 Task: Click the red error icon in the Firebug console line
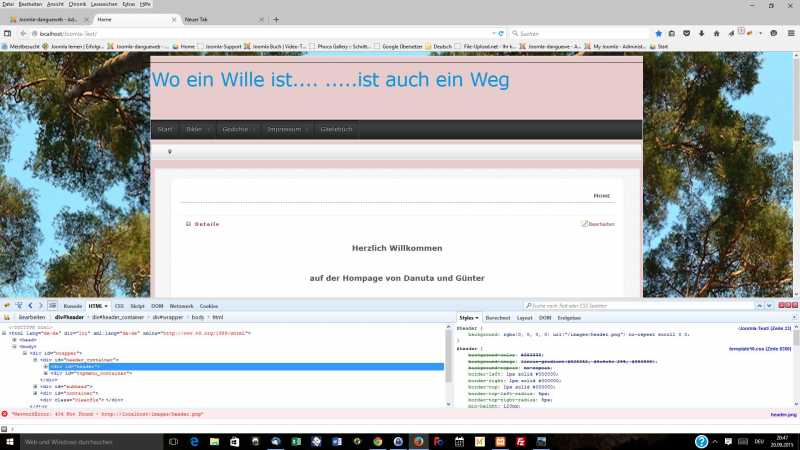(5, 414)
